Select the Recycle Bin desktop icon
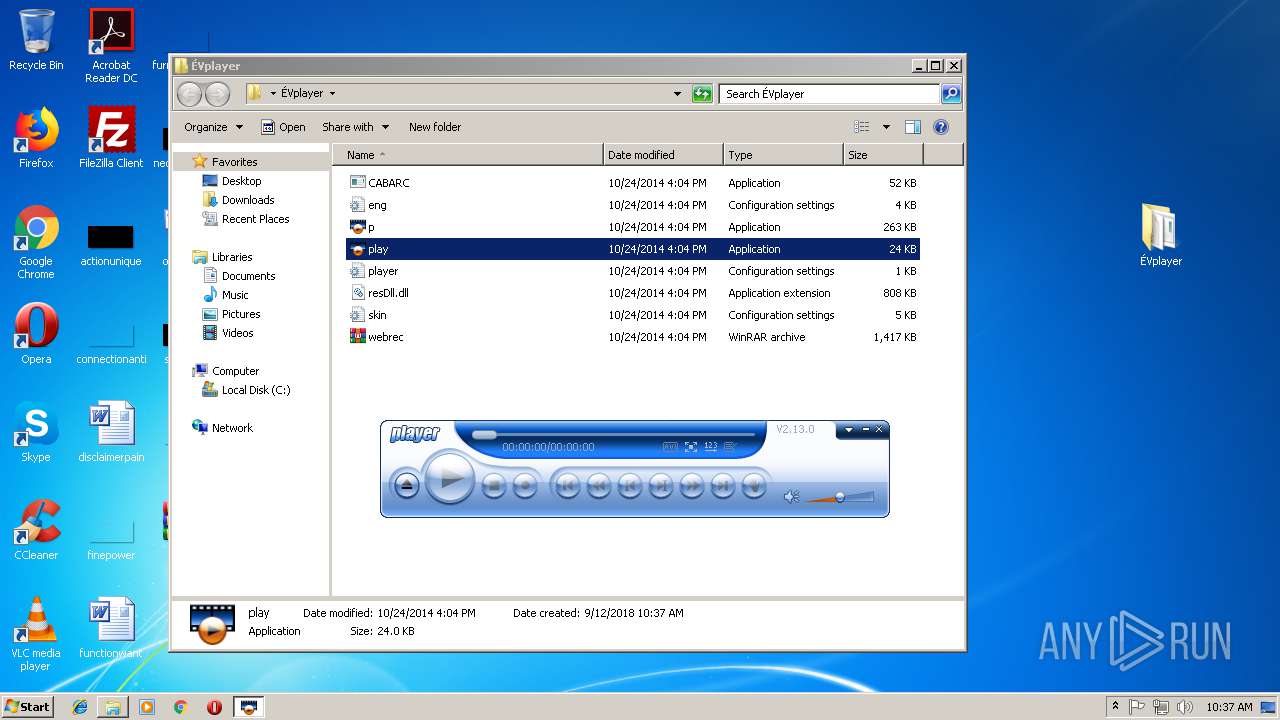 coord(36,40)
